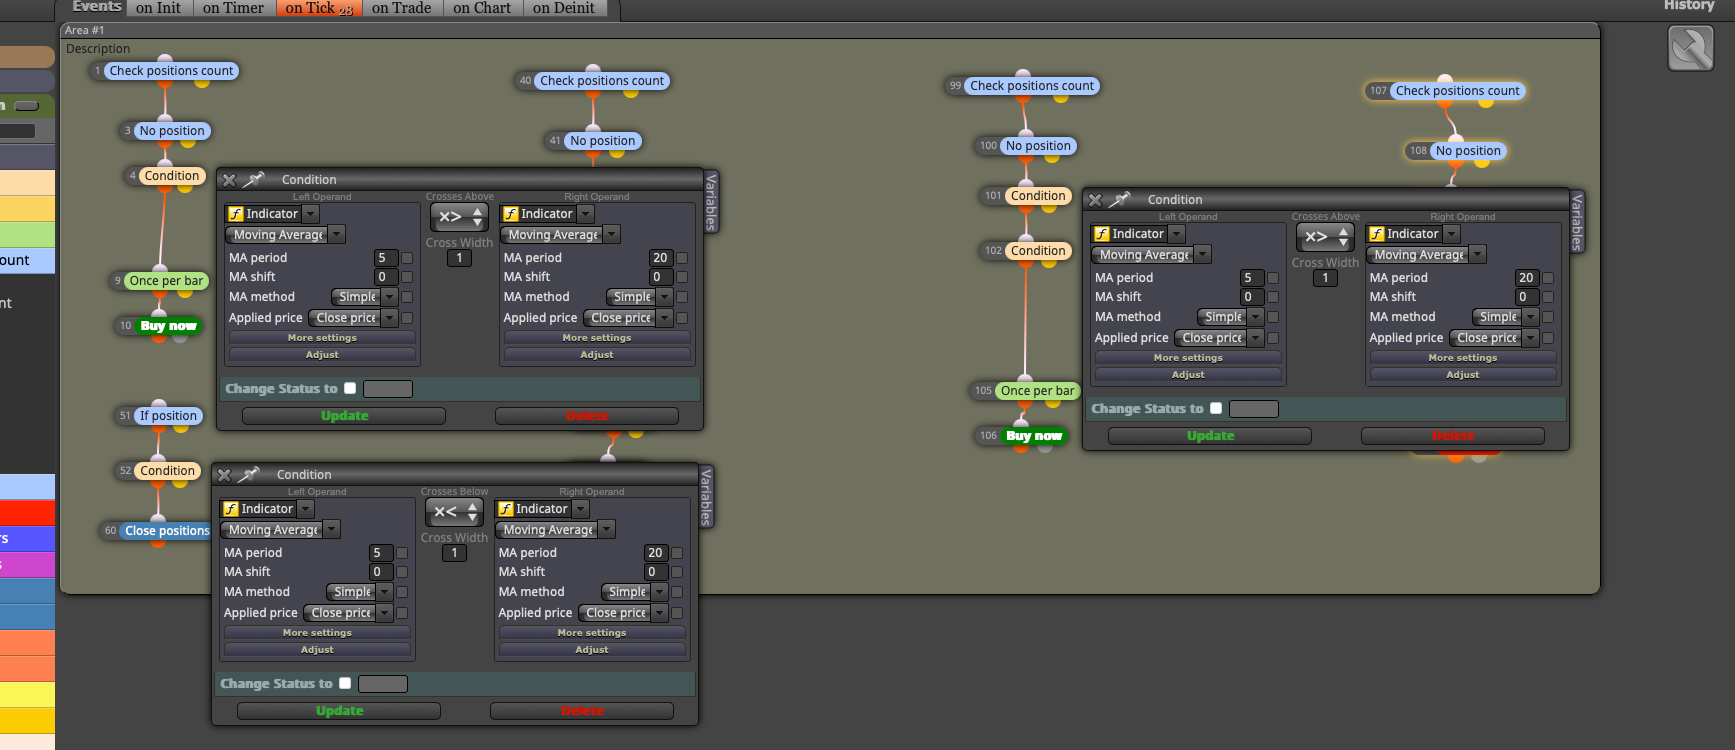Screen dimensions: 1735x750
Task: Open right Simple dropdown in Crosses Below dialog
Action: (x=635, y=592)
